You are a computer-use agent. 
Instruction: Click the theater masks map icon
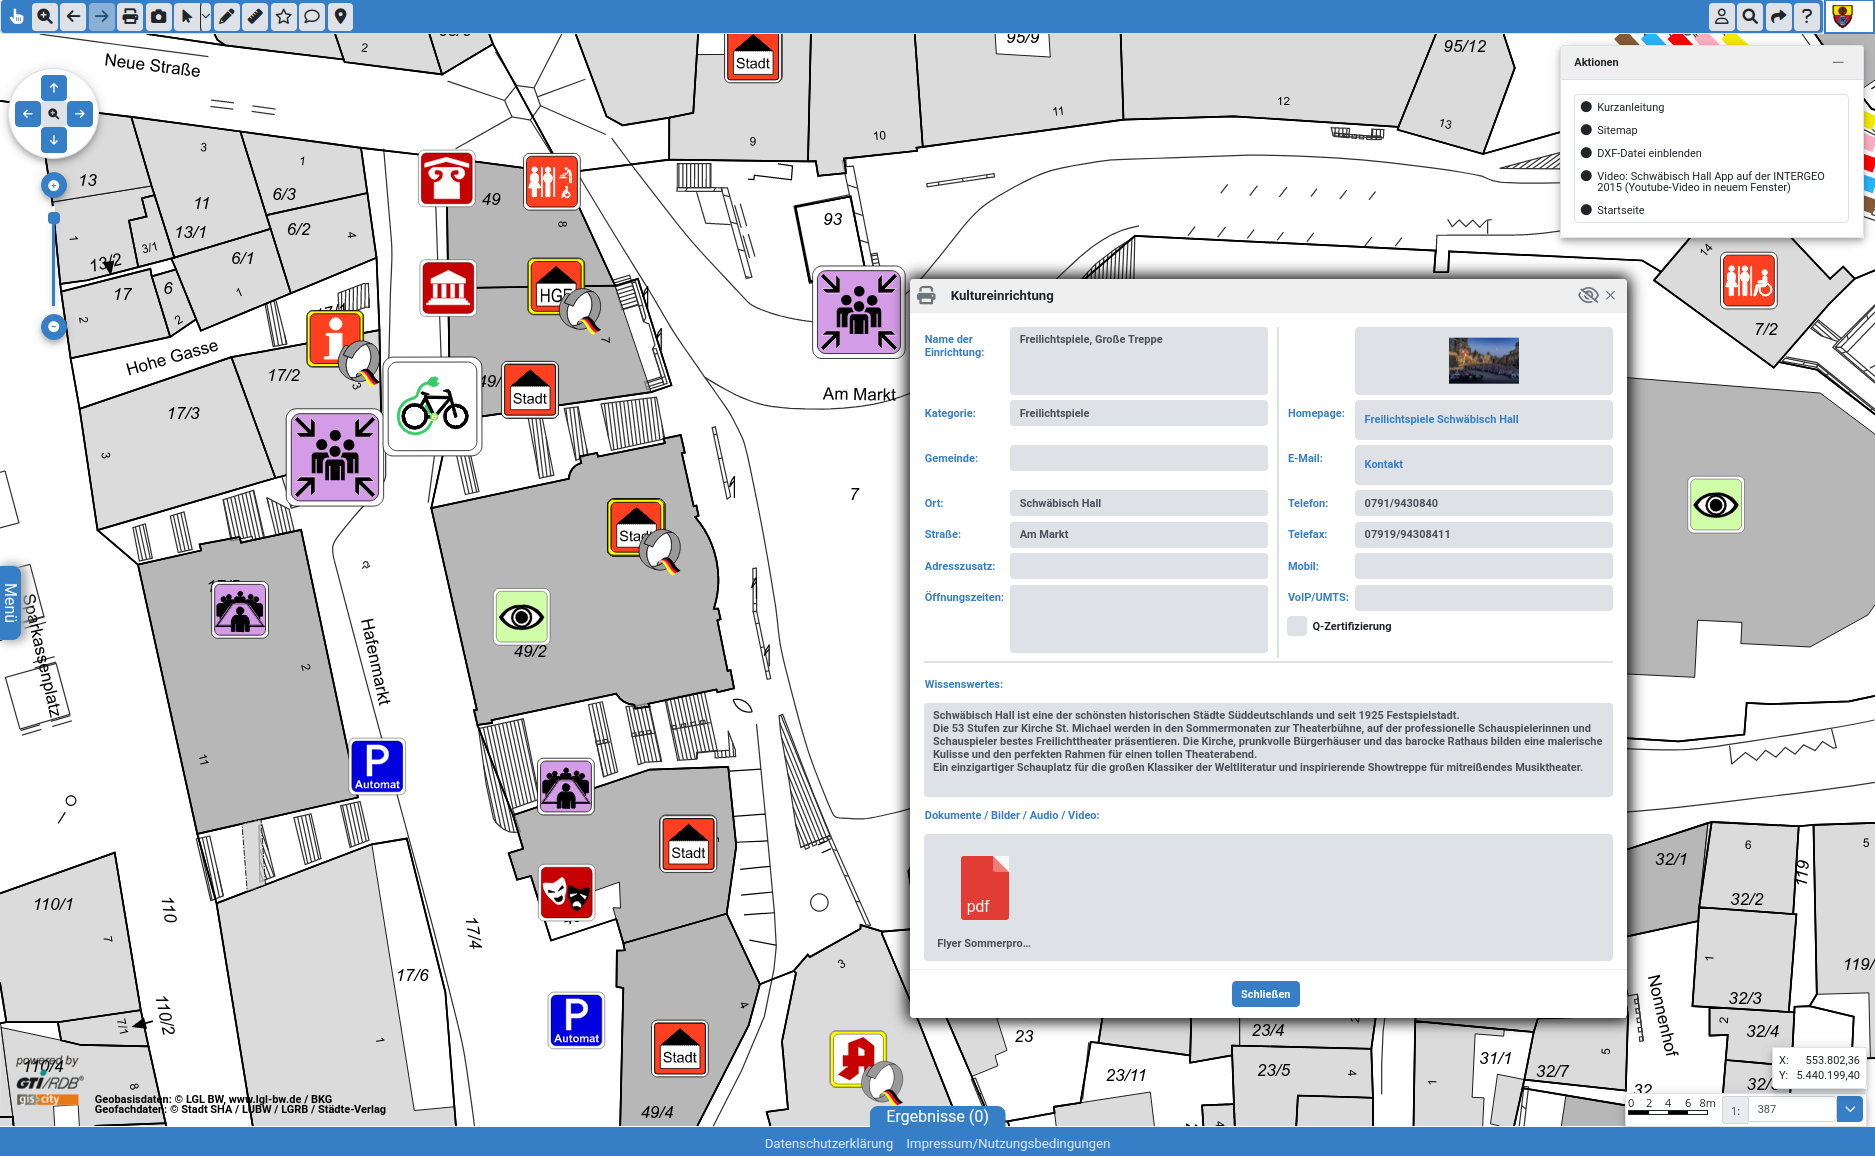point(566,892)
